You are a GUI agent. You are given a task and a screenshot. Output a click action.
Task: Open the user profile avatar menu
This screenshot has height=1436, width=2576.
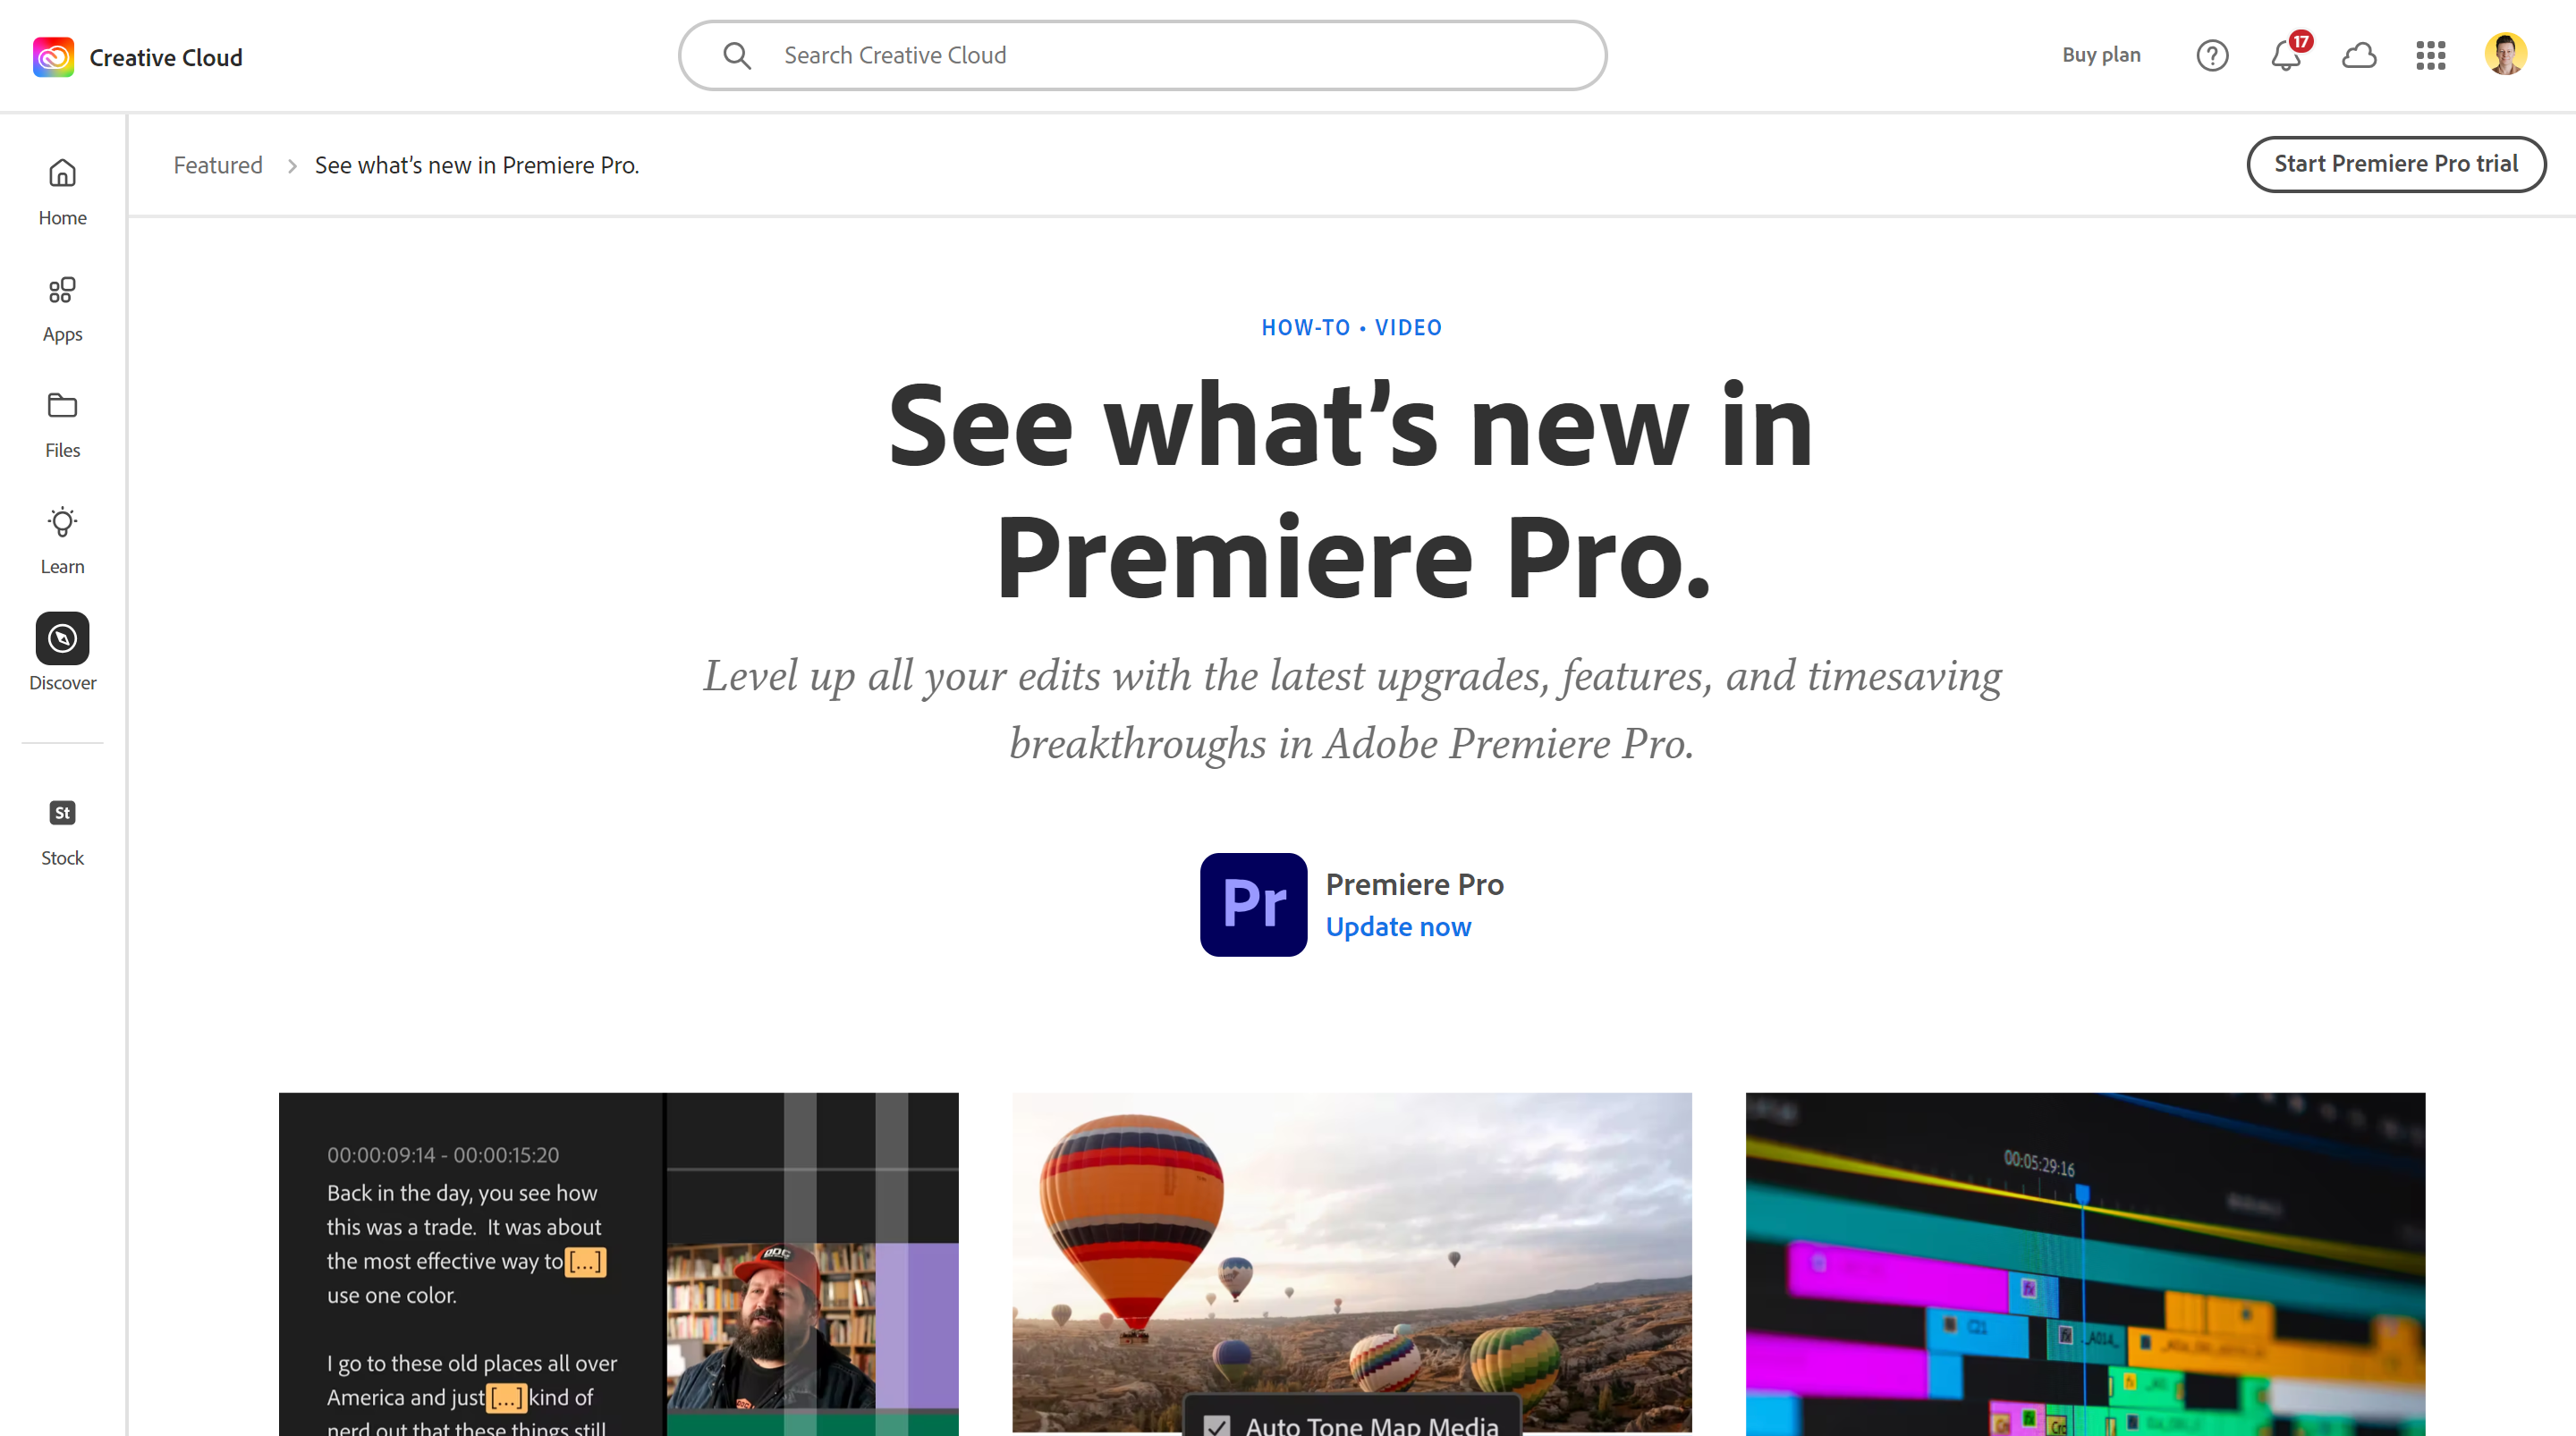pyautogui.click(x=2506, y=54)
